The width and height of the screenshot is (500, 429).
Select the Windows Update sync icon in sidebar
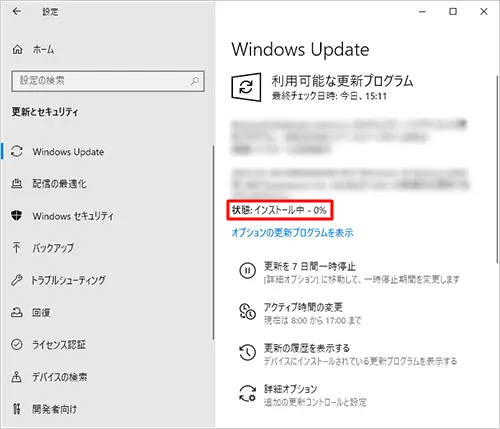[17, 152]
